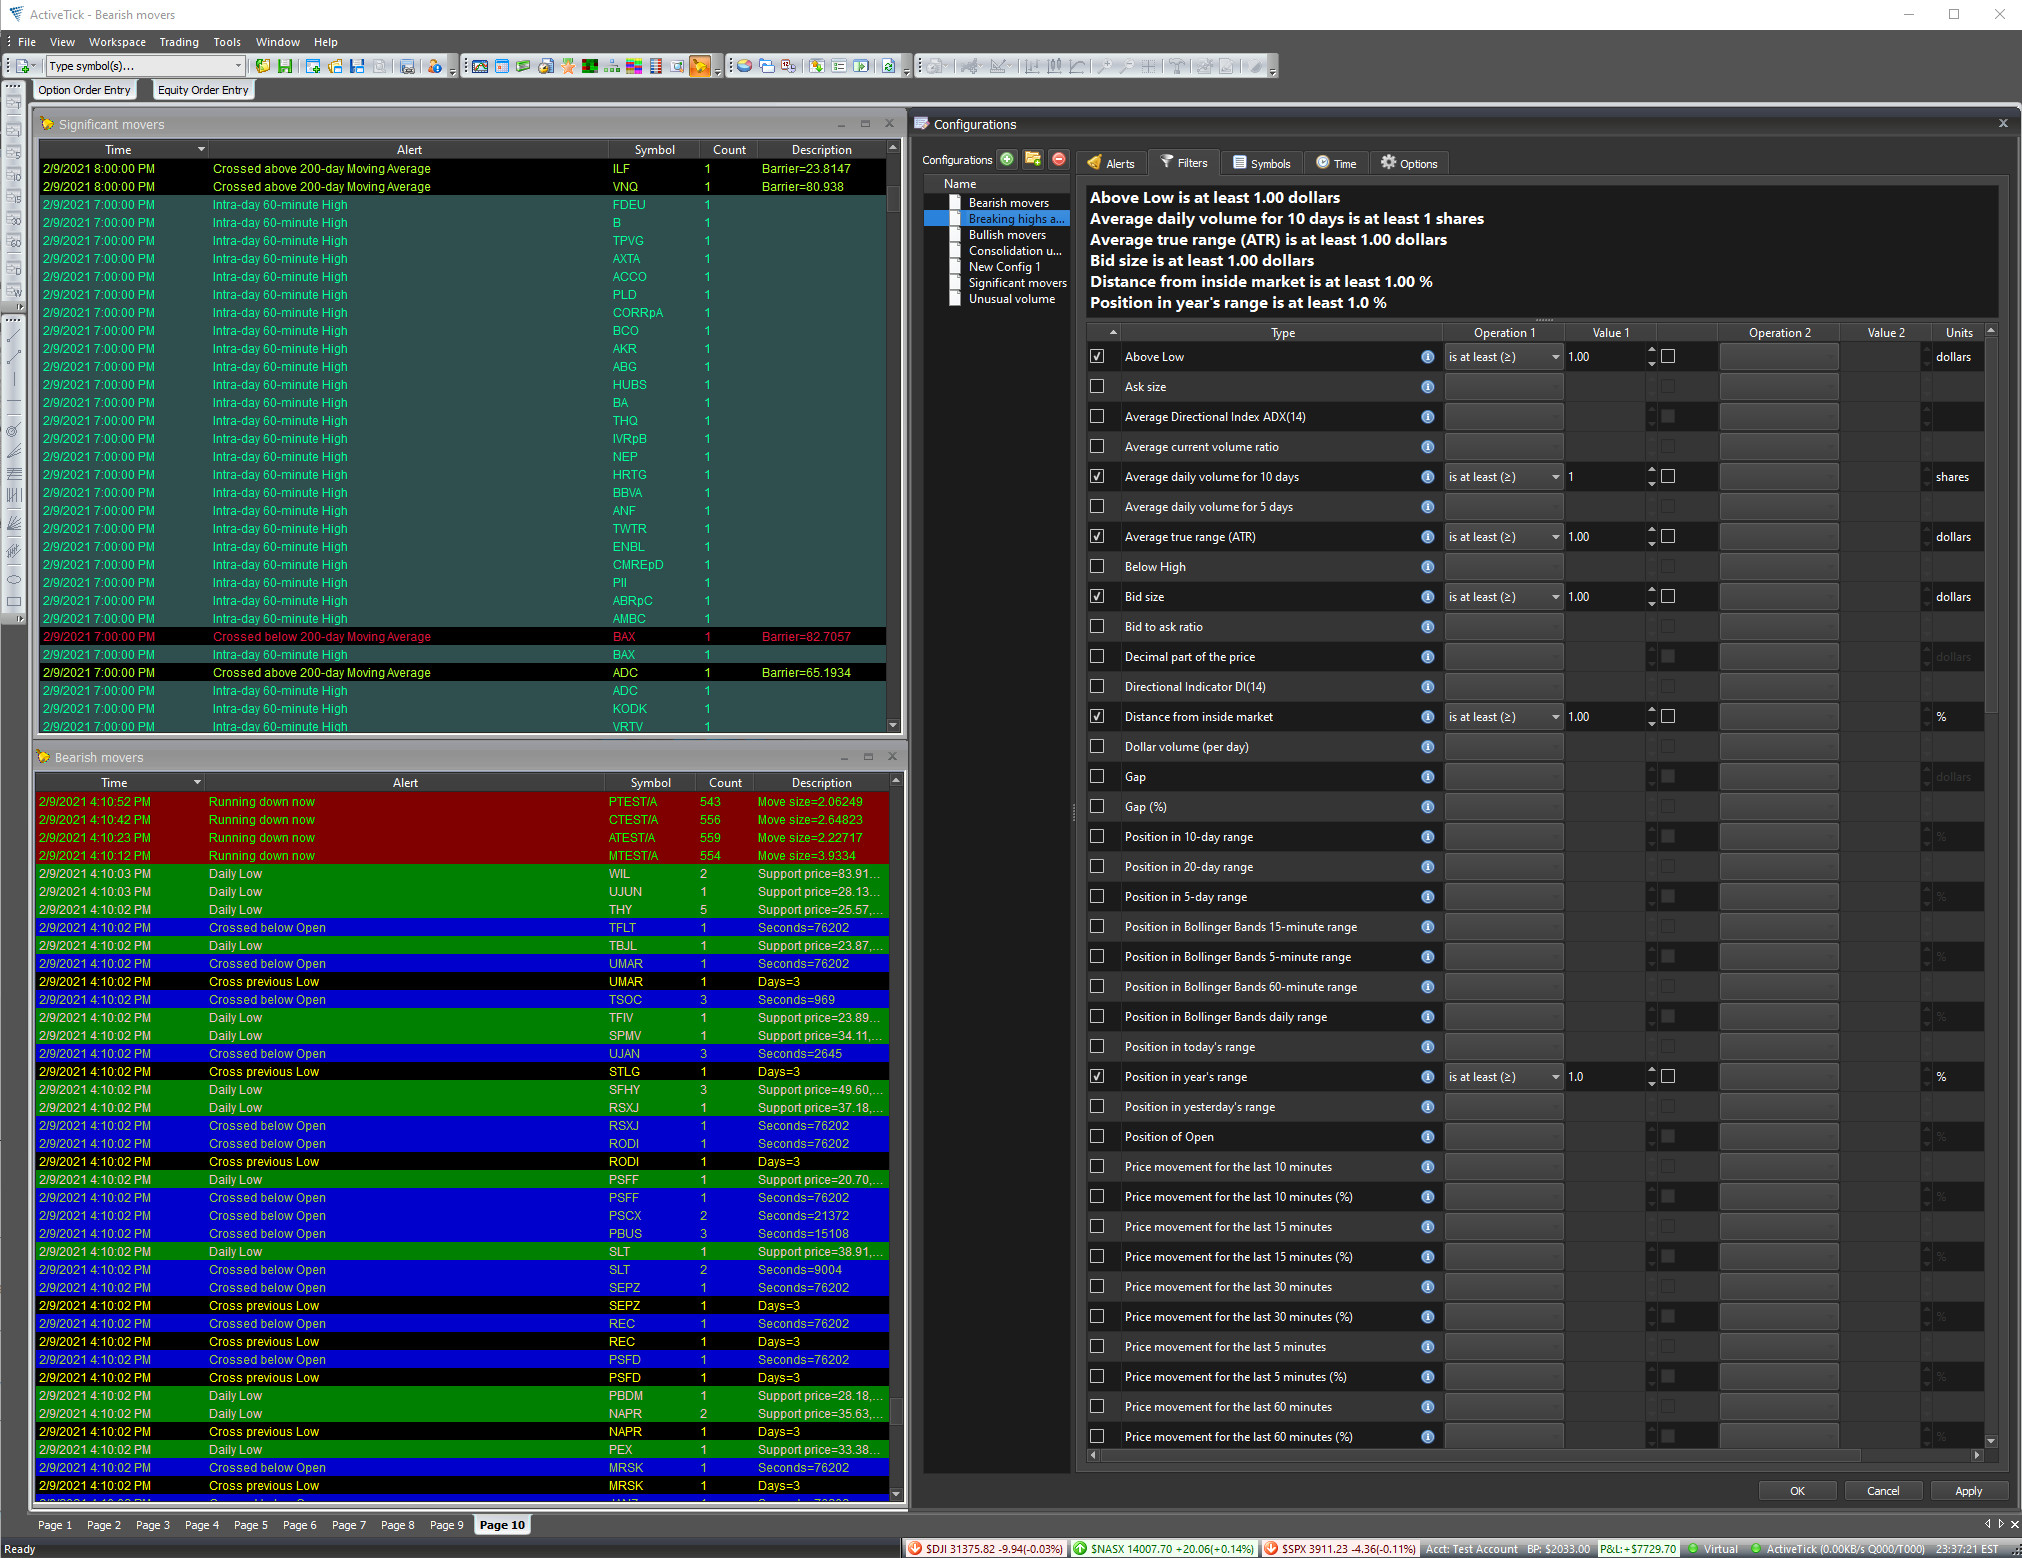
Task: Open the Options tab in Configurations
Action: 1409,163
